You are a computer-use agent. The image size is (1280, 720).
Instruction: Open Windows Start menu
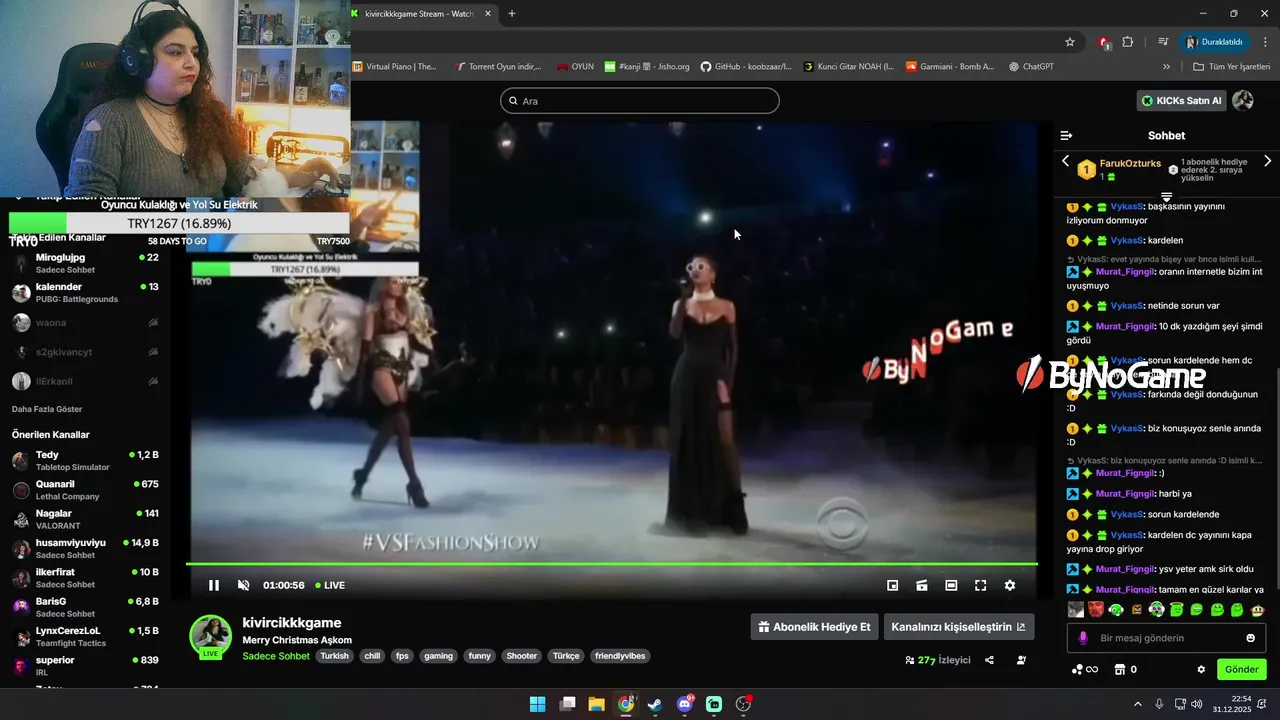tap(537, 704)
